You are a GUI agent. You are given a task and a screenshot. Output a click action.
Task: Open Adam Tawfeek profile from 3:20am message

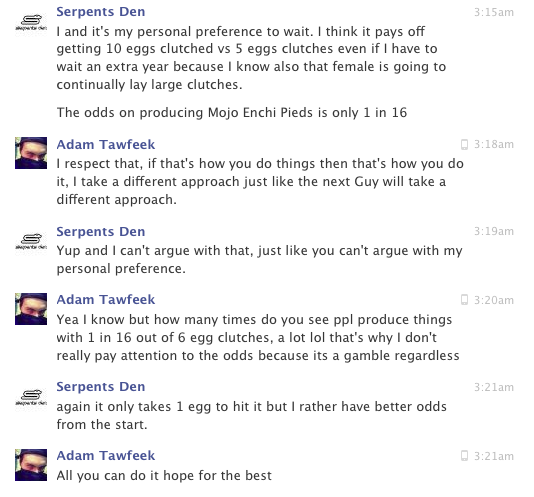106,300
